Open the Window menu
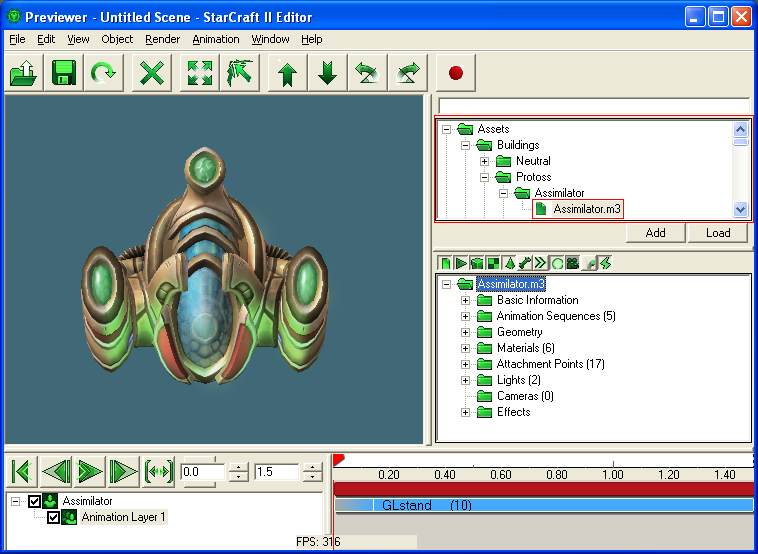Screen dimensions: 758x554 [x=270, y=39]
